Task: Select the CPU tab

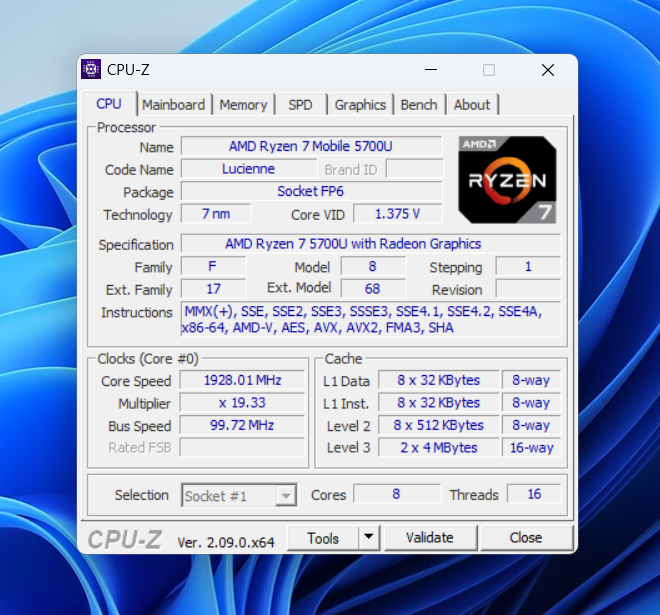Action: 109,104
